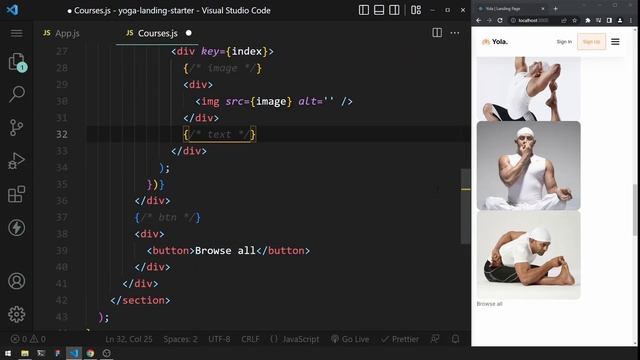Open the Explorer view in activity bar
Image resolution: width=640 pixels, height=360 pixels.
coord(17,62)
